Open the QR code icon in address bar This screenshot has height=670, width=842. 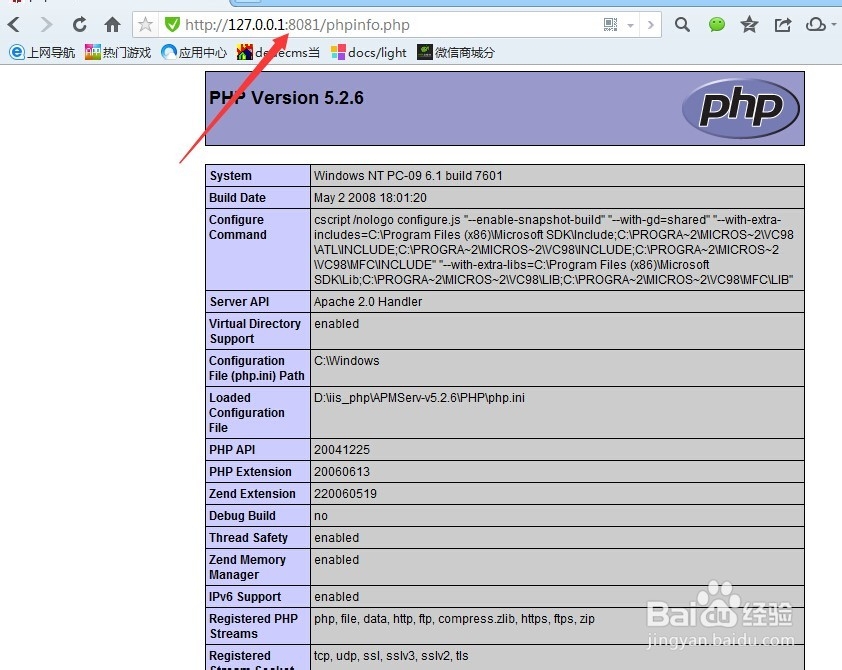(x=611, y=25)
